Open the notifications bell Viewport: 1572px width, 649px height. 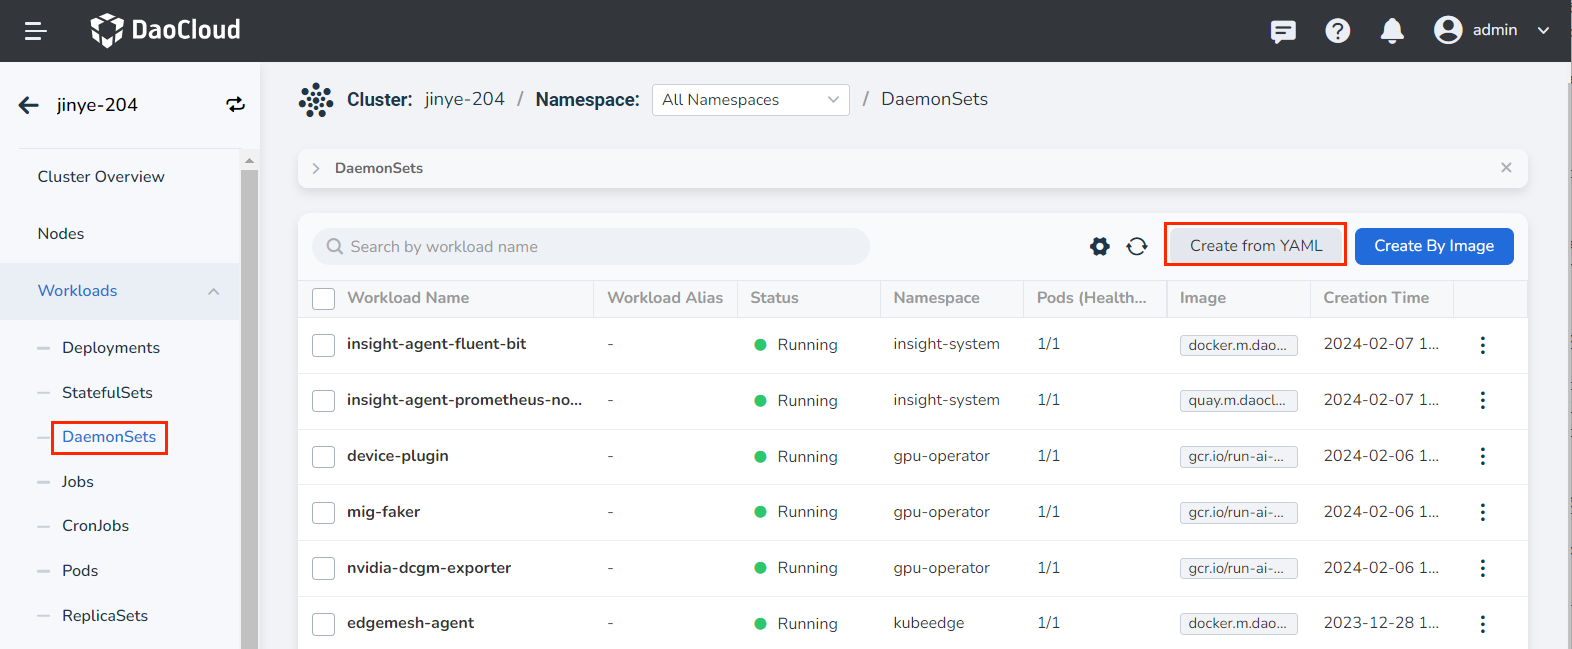[x=1391, y=31]
